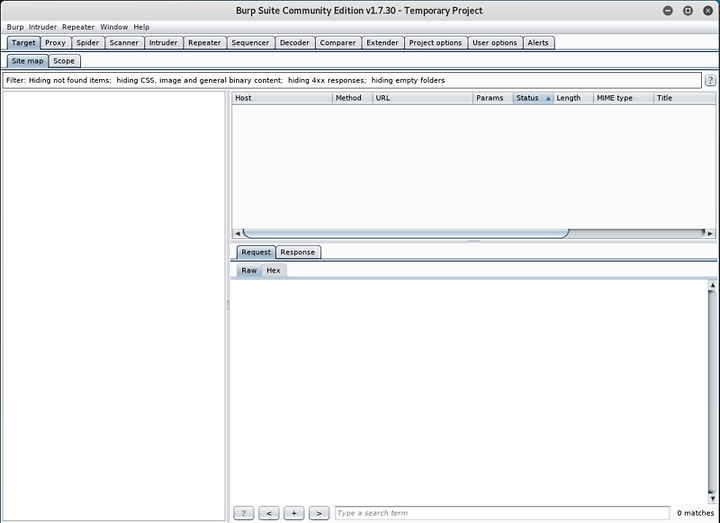Open the Burp menu

click(15, 27)
